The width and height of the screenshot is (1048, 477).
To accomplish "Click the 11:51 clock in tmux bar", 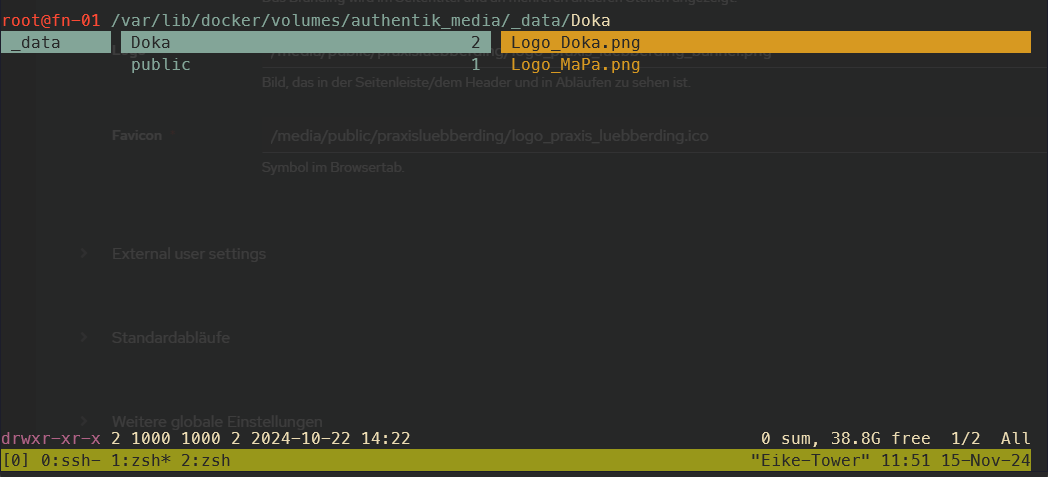I will point(901,461).
